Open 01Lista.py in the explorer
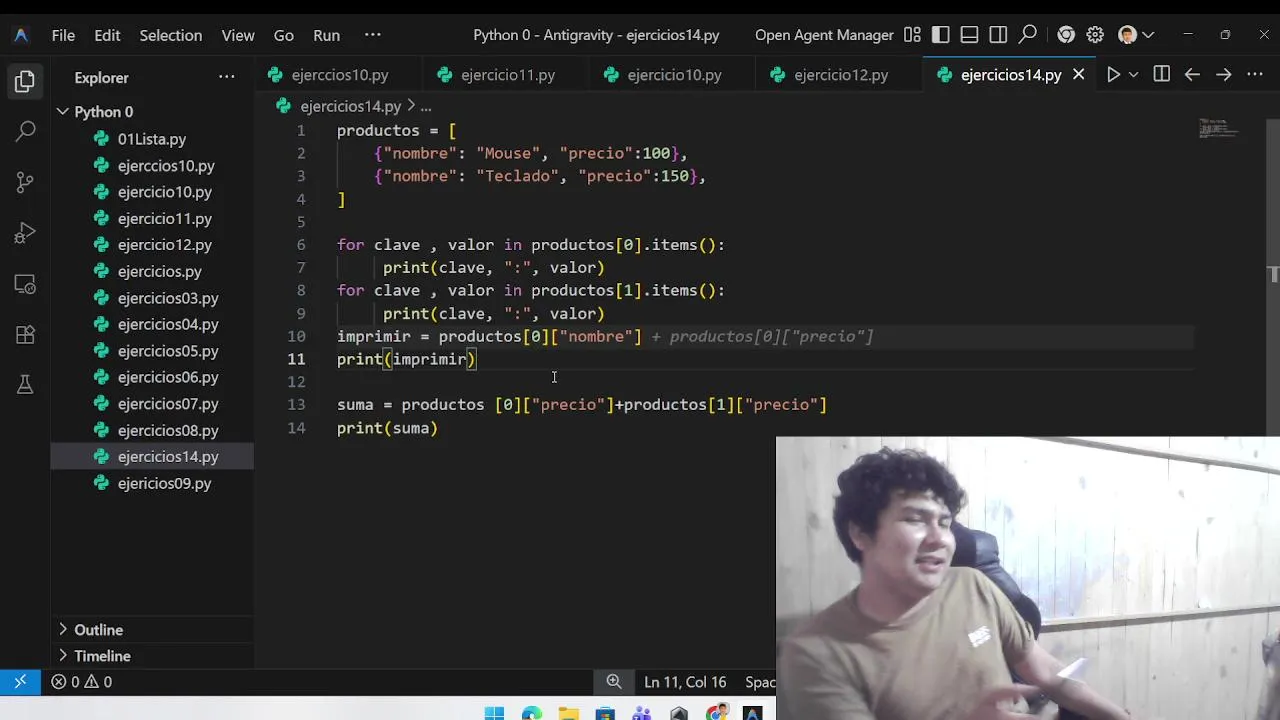1280x720 pixels. (152, 139)
